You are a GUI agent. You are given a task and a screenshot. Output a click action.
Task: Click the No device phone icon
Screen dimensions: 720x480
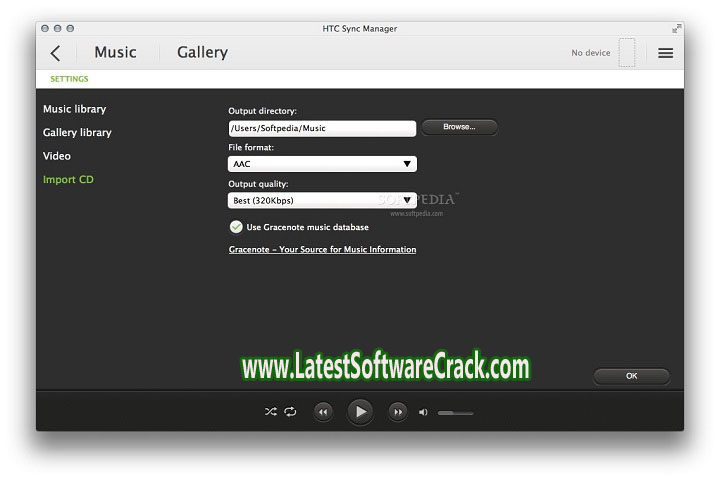point(626,53)
